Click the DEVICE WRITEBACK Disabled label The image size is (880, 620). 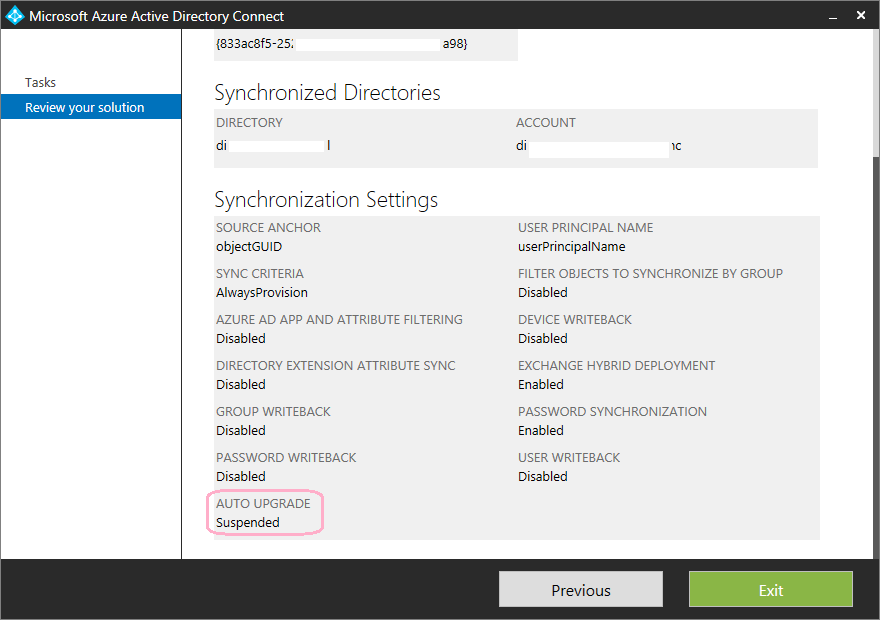click(x=542, y=338)
